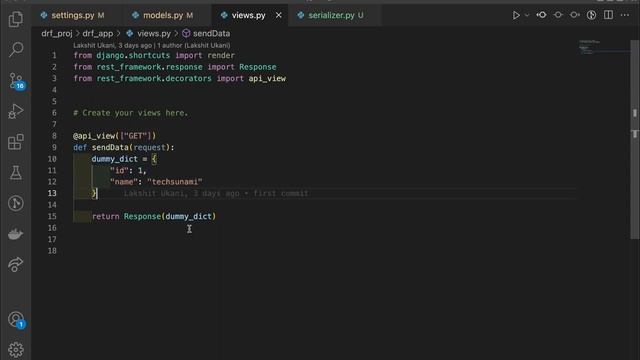Click drf_app in the breadcrumb

coord(98,33)
